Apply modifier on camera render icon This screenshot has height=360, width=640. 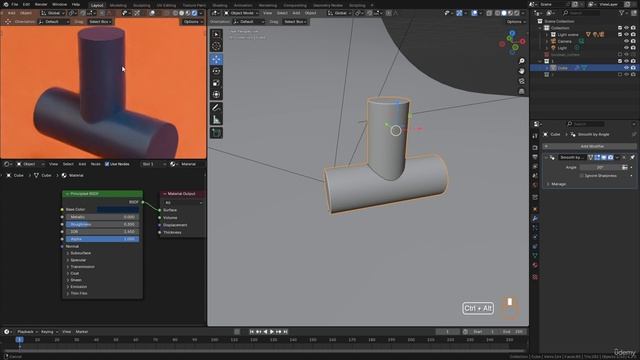pos(610,157)
